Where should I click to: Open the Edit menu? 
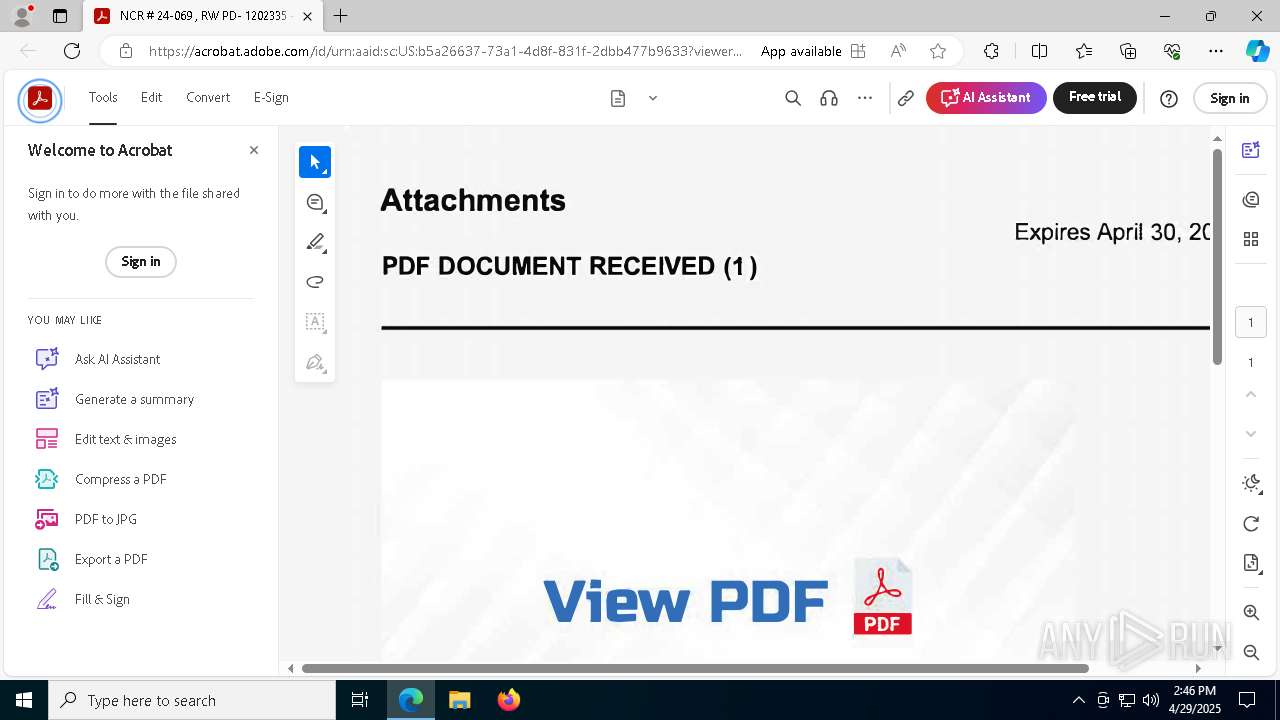(151, 98)
